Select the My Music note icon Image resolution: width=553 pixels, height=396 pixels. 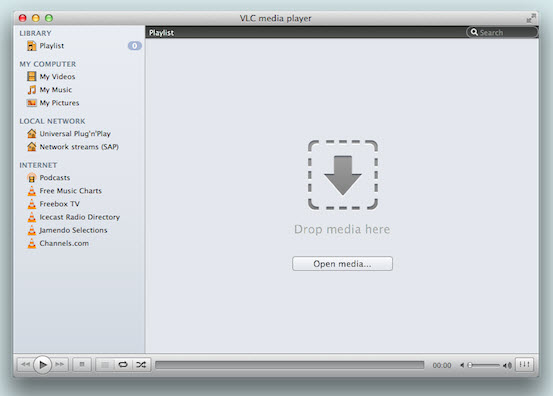pyautogui.click(x=32, y=90)
